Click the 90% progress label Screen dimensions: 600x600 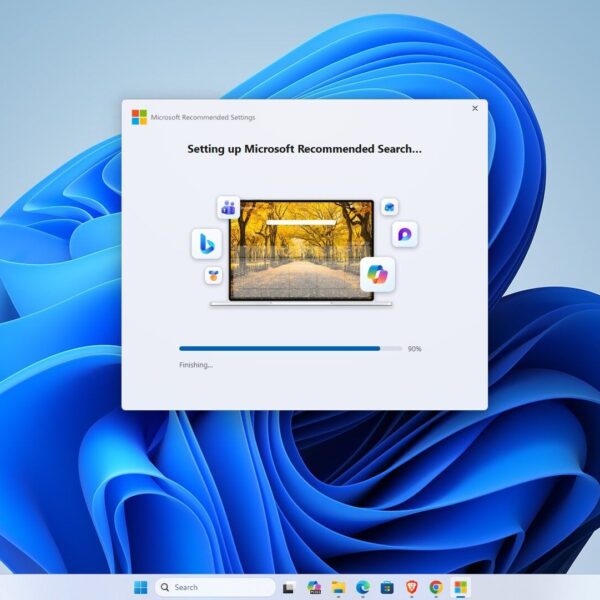[414, 349]
